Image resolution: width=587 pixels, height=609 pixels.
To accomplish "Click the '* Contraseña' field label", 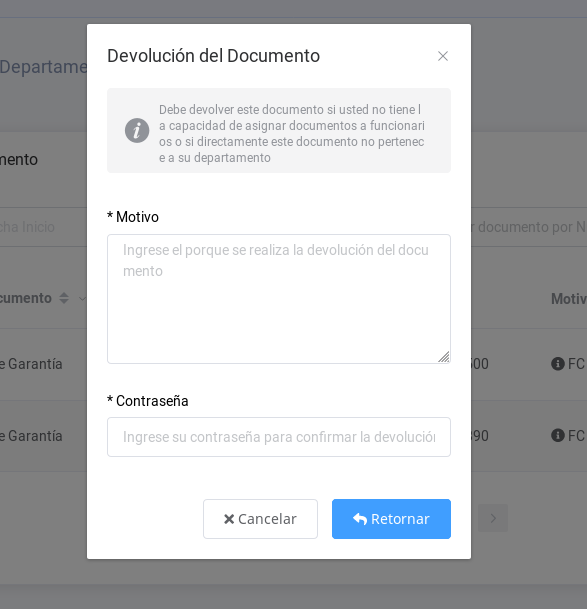I will click(x=148, y=401).
